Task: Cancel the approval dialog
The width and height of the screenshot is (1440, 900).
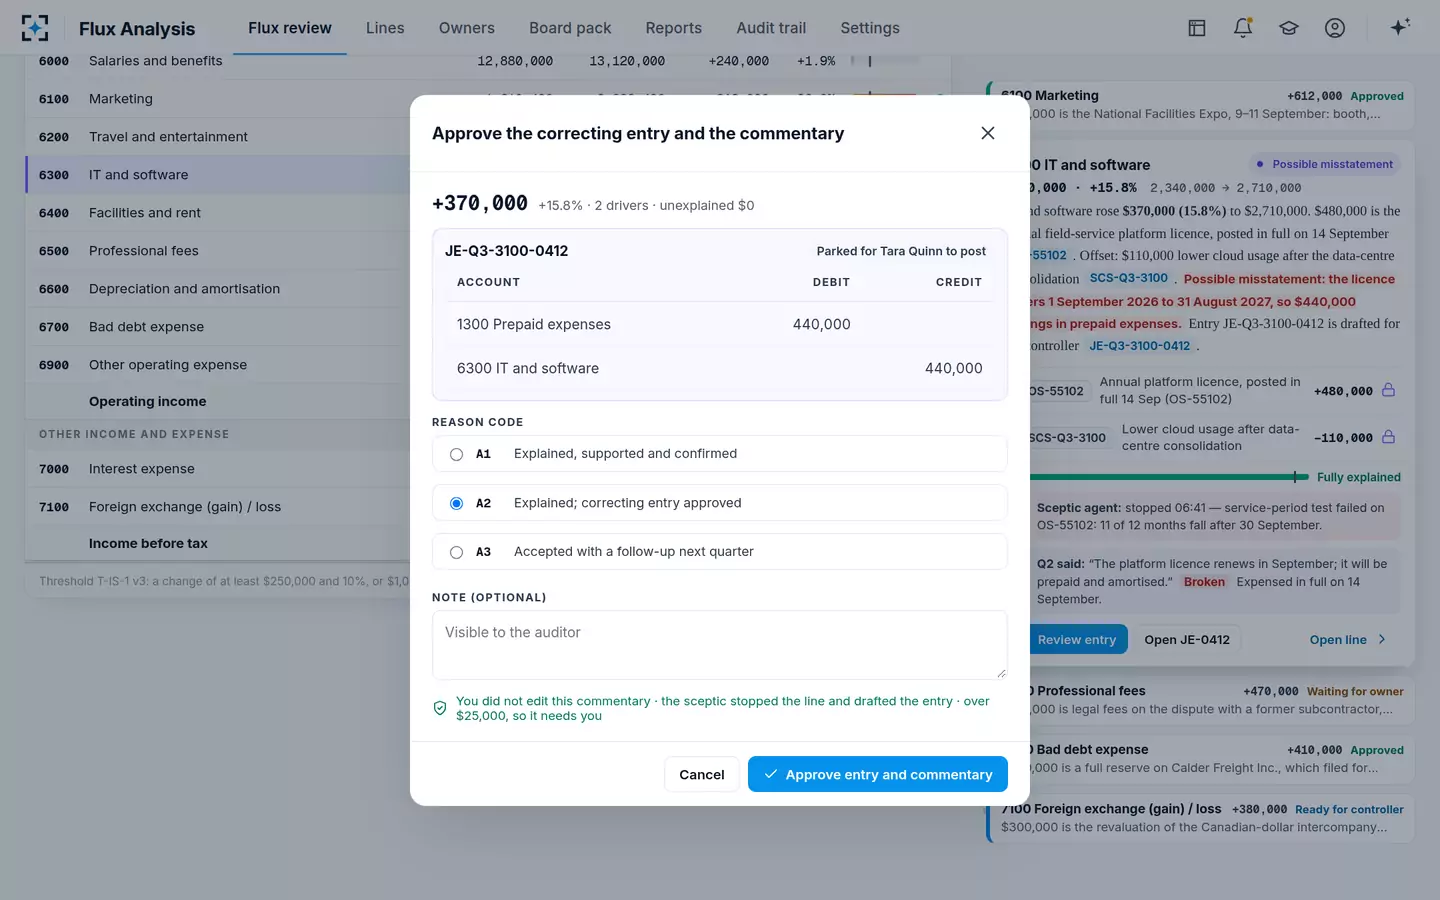Action: pos(702,774)
